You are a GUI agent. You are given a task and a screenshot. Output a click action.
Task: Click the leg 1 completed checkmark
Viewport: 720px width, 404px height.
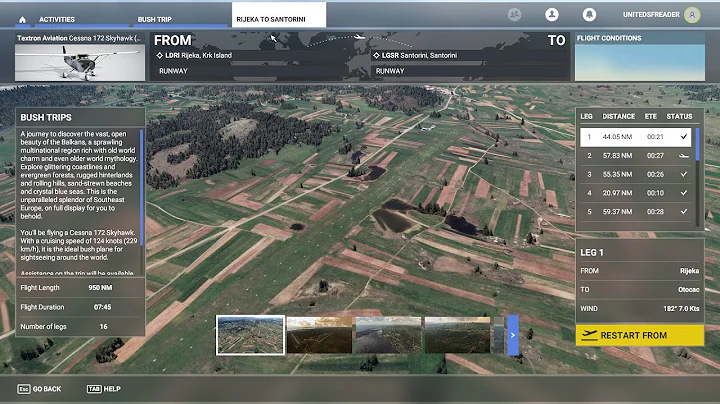click(684, 136)
